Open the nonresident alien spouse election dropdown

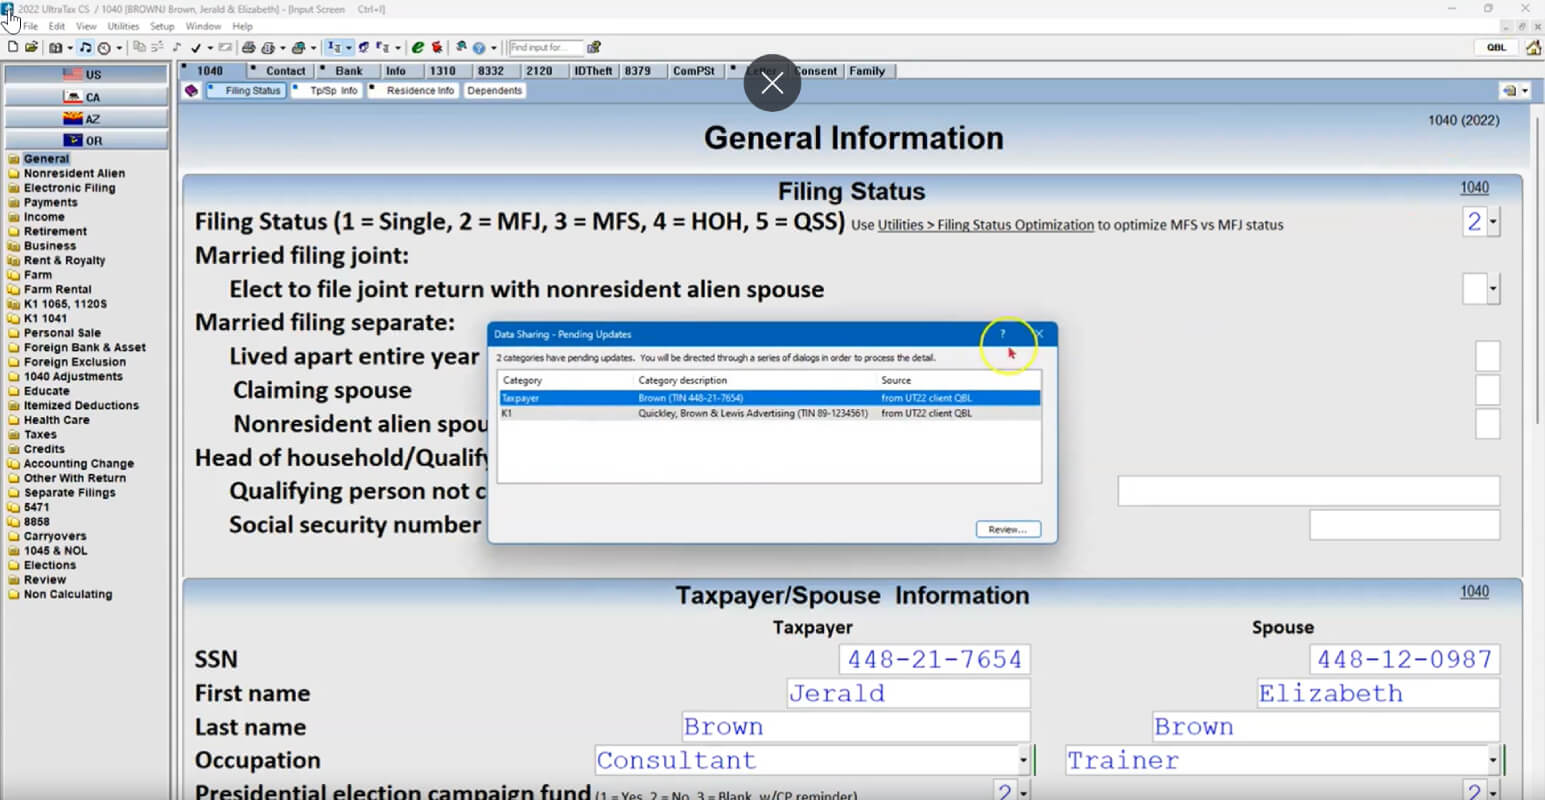click(1494, 289)
